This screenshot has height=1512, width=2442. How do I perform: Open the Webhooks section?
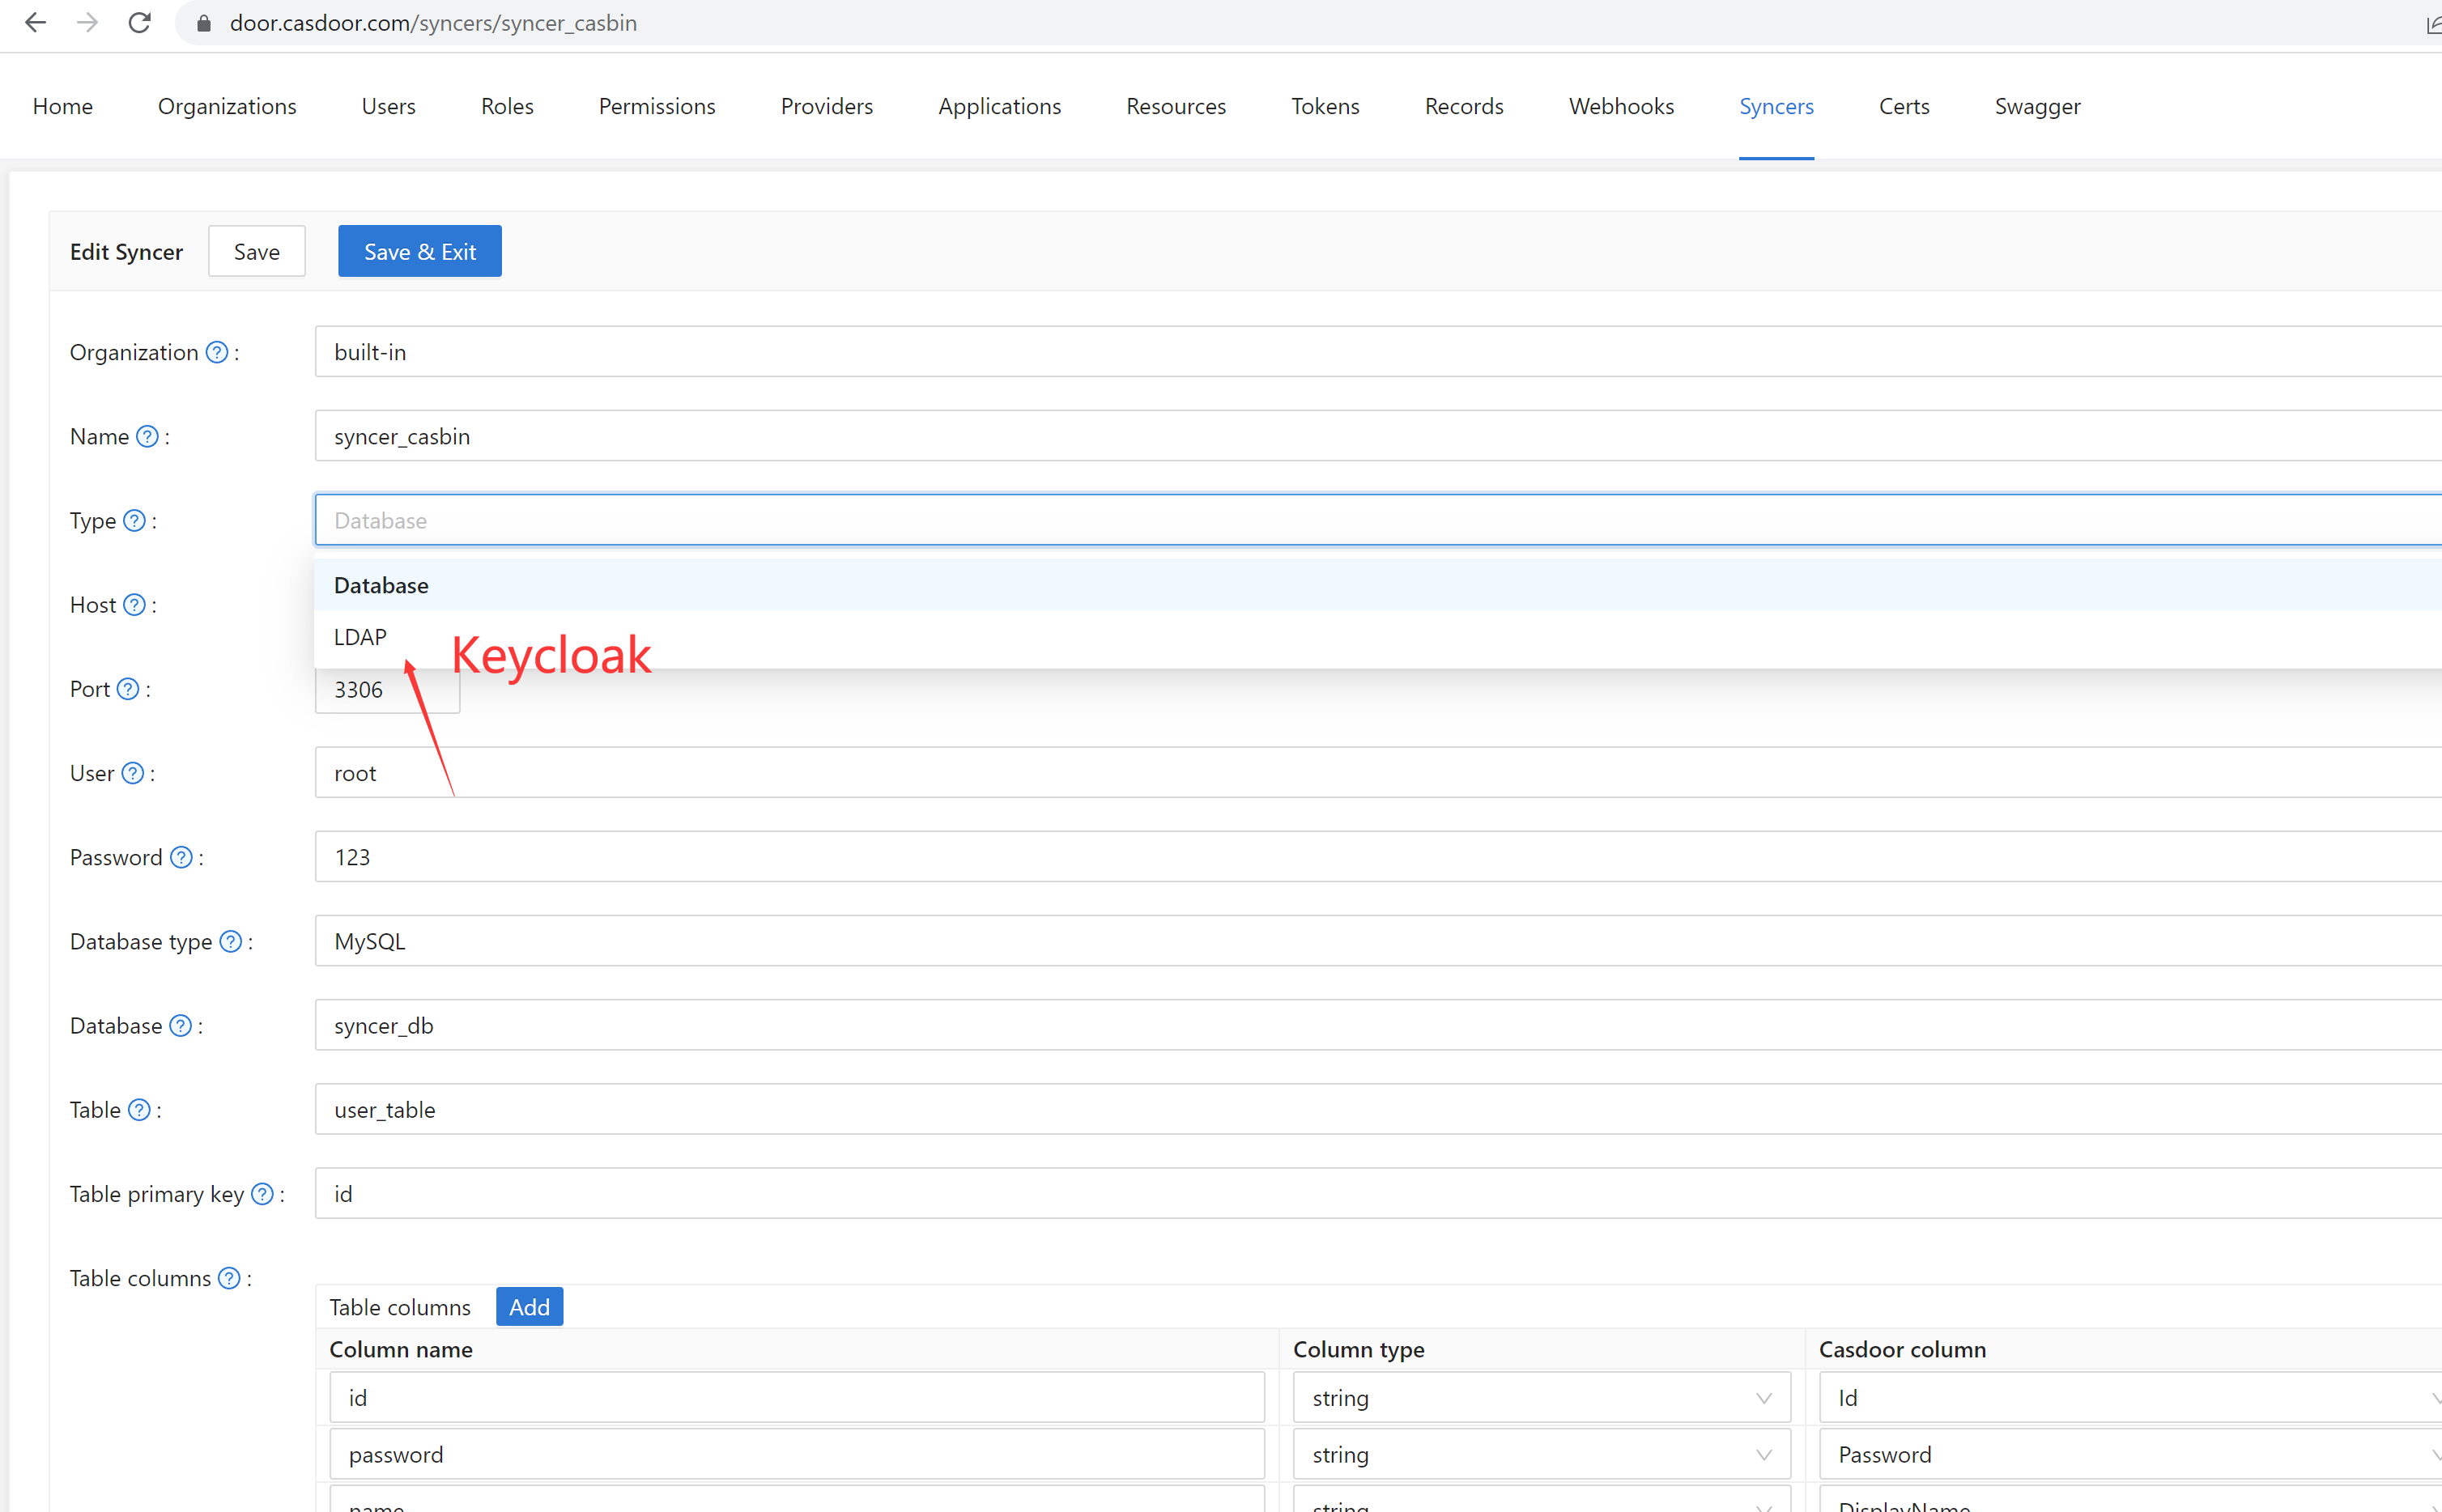click(1620, 106)
